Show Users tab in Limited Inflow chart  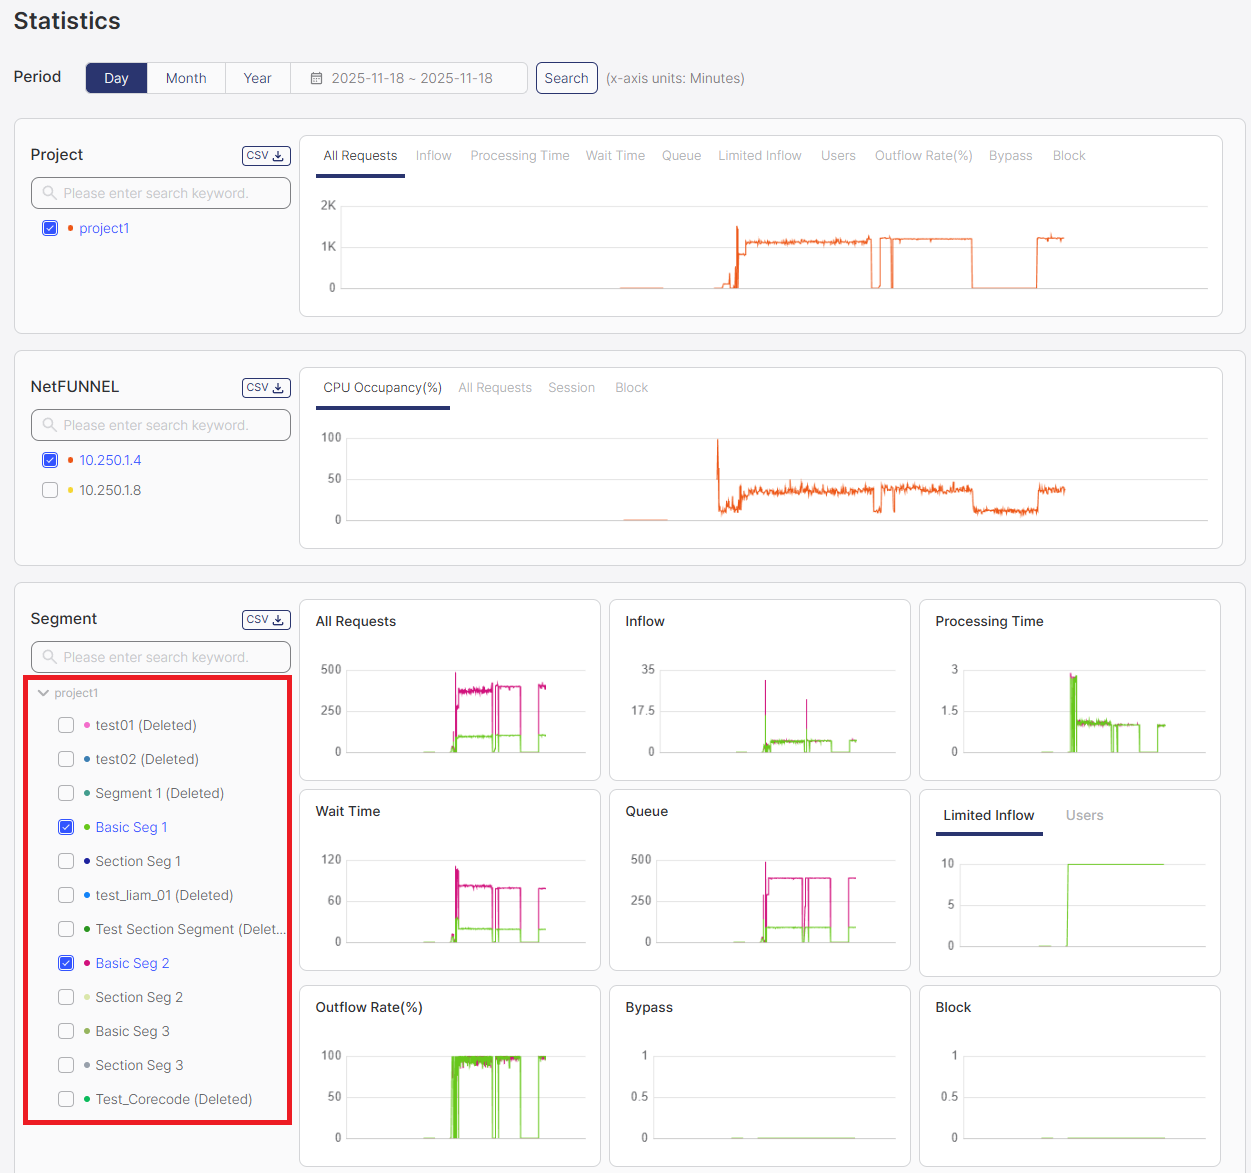[1084, 816]
